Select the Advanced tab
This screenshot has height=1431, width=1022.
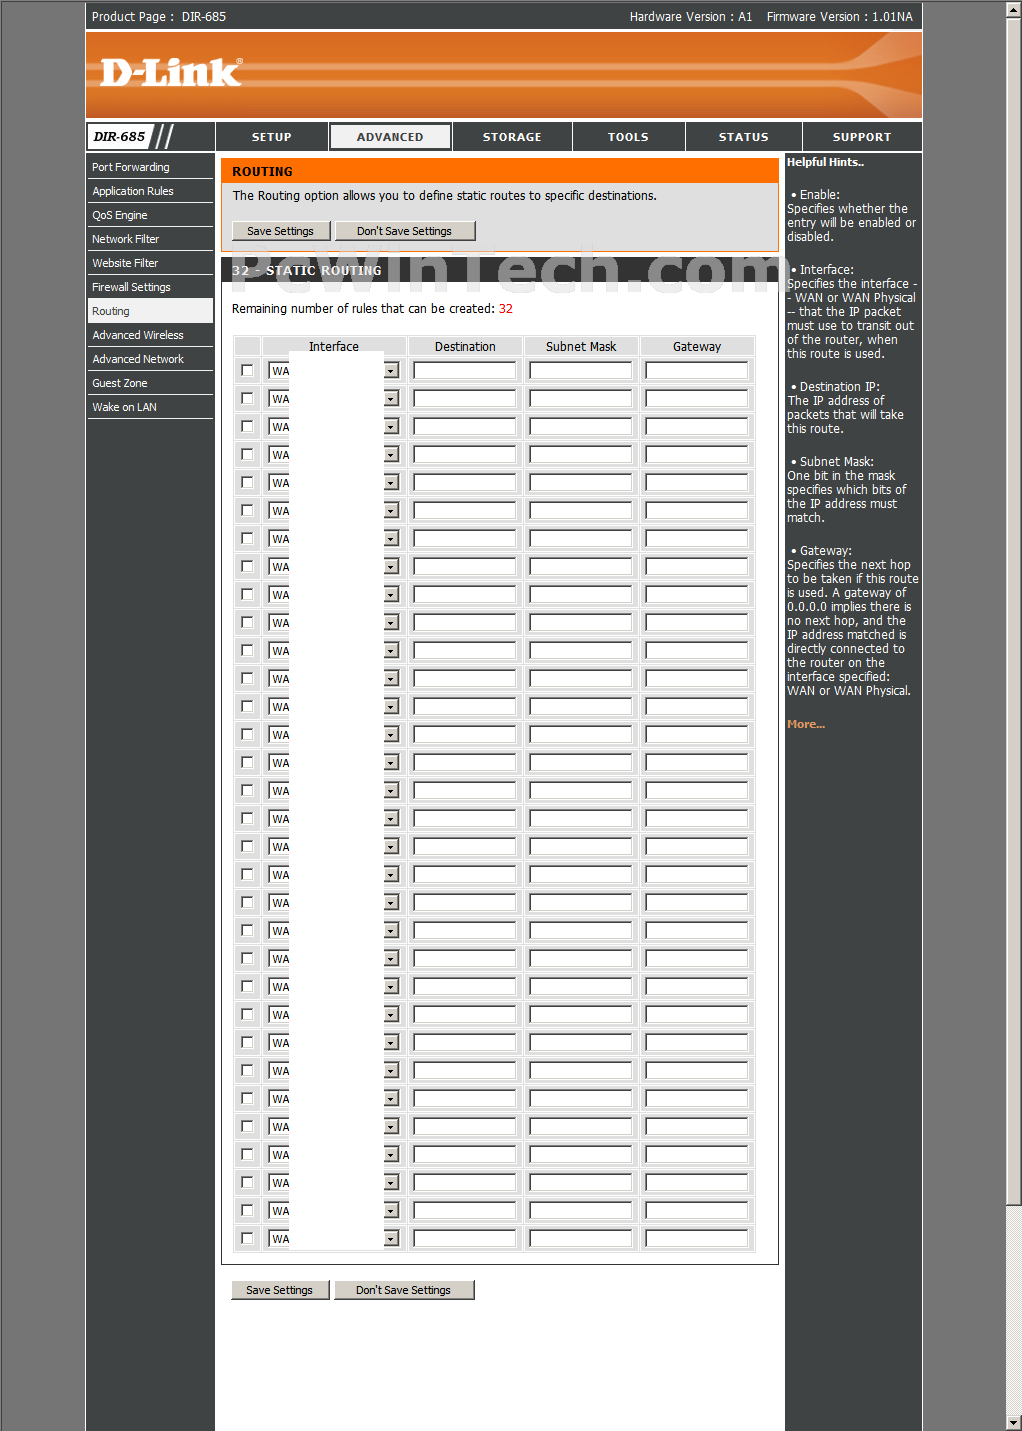pyautogui.click(x=390, y=137)
